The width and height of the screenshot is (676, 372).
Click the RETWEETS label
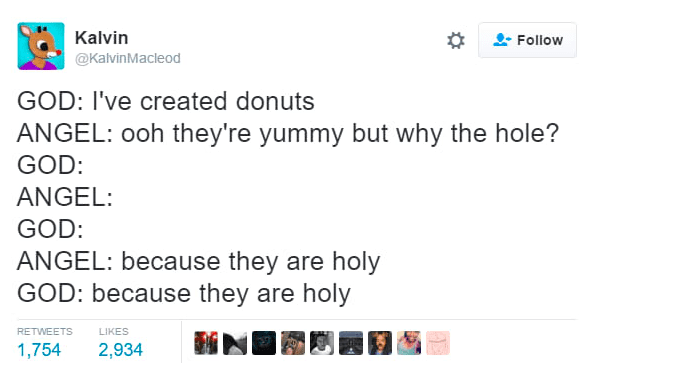tap(45, 331)
